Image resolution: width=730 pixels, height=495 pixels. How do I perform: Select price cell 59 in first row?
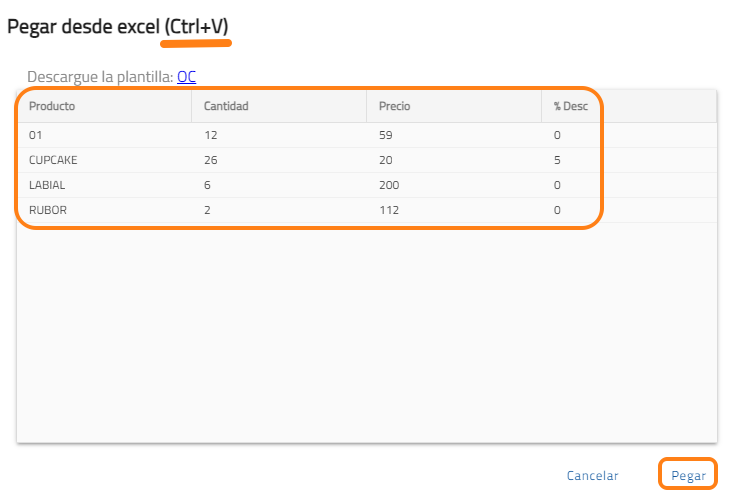(x=386, y=134)
